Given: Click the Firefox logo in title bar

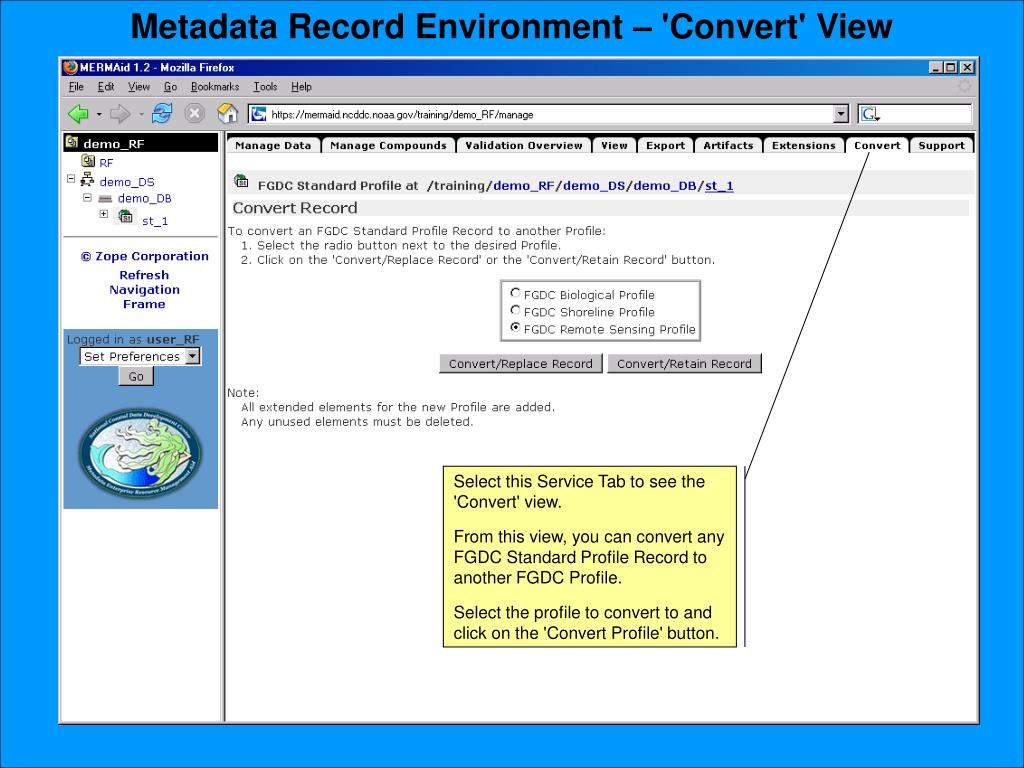Looking at the screenshot, I should (x=70, y=67).
